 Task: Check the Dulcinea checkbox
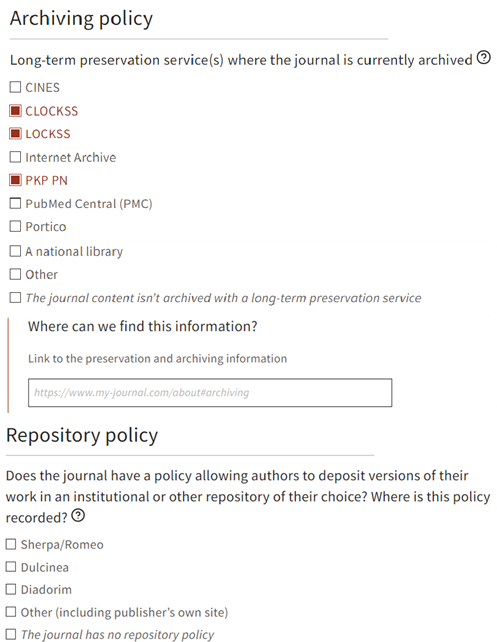11,567
